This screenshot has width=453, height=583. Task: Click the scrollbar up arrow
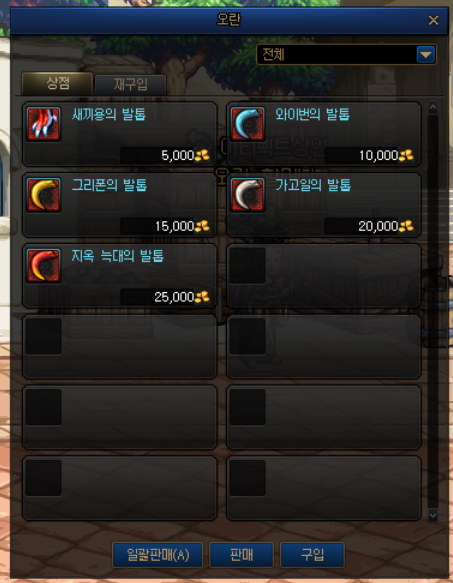[x=433, y=107]
